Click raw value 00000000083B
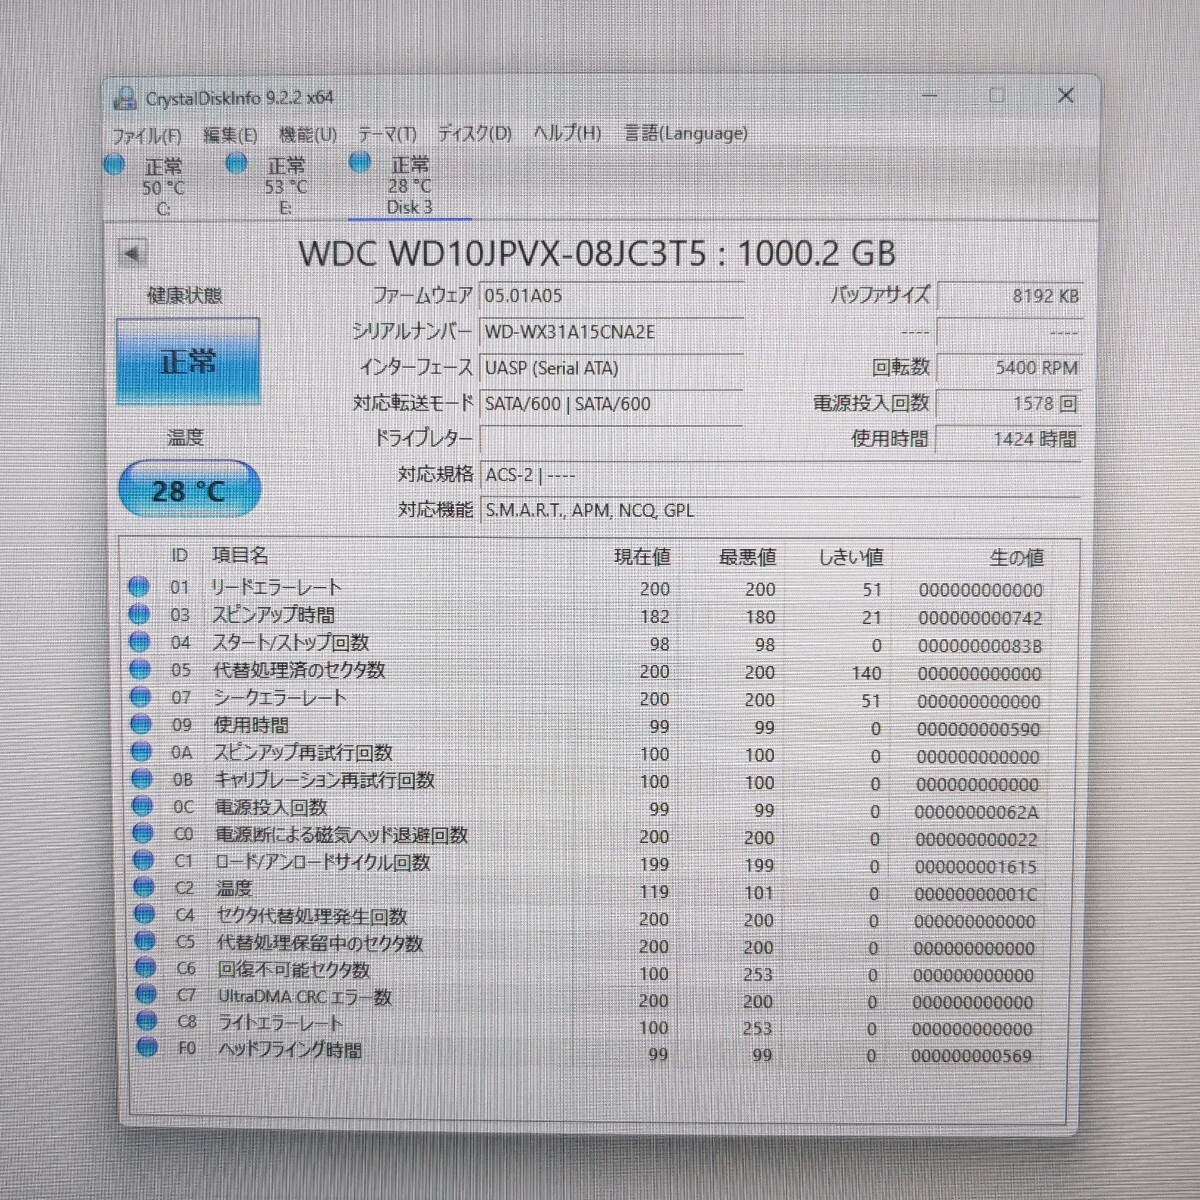 [979, 646]
